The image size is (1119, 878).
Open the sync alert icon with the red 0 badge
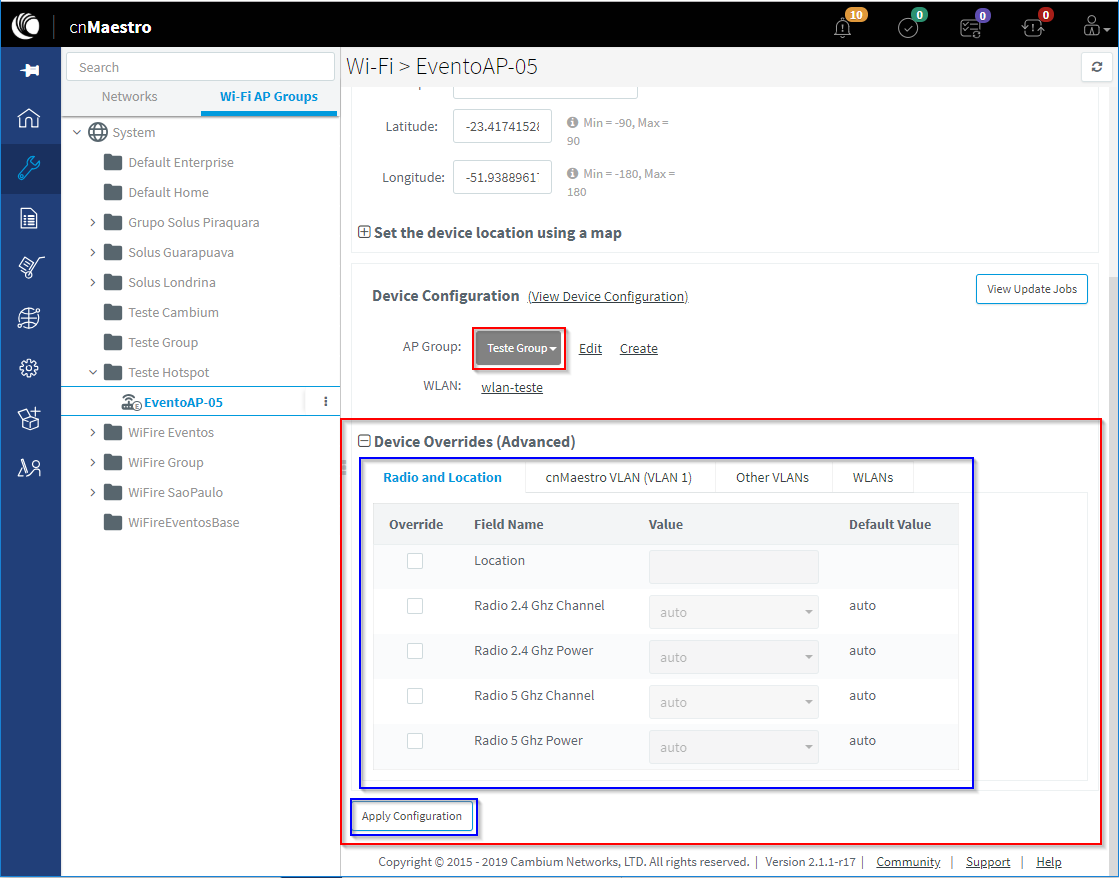coord(1033,28)
